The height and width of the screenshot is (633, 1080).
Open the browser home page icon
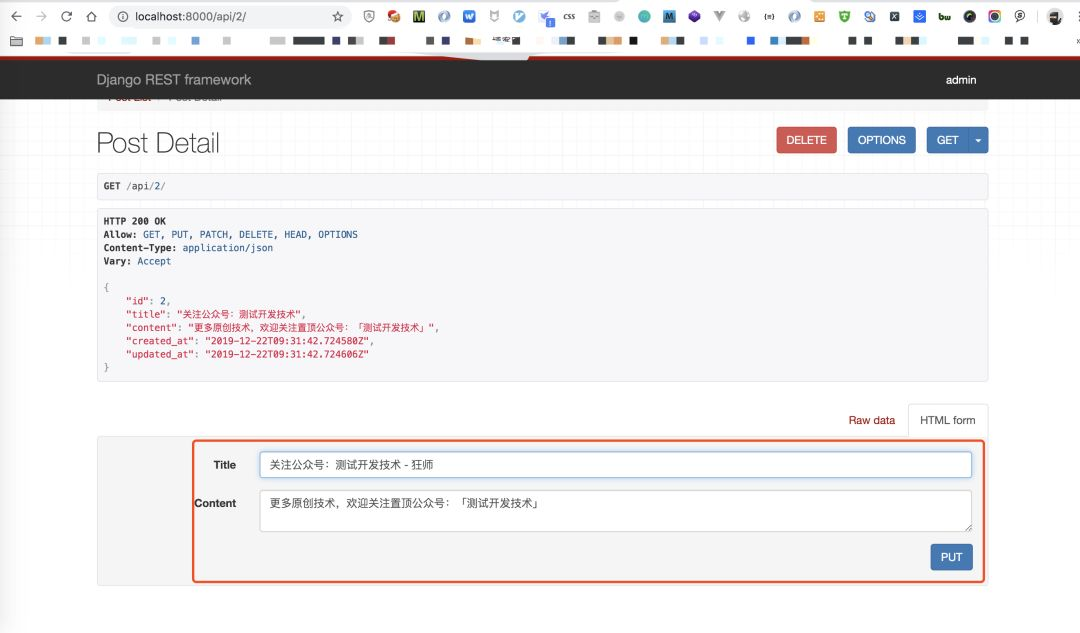(91, 16)
